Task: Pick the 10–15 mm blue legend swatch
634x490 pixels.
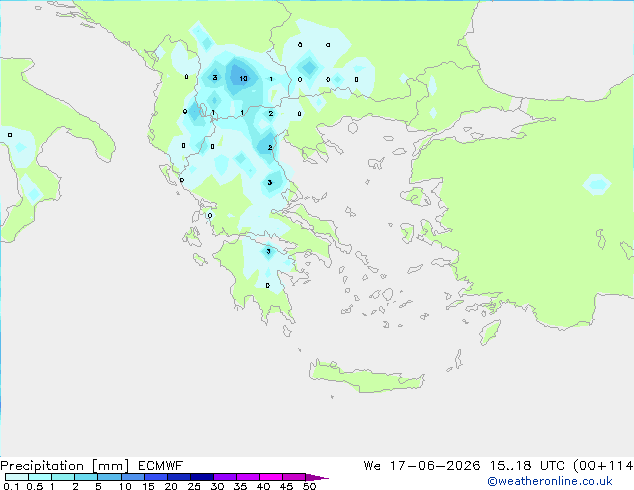Action: pos(132,477)
